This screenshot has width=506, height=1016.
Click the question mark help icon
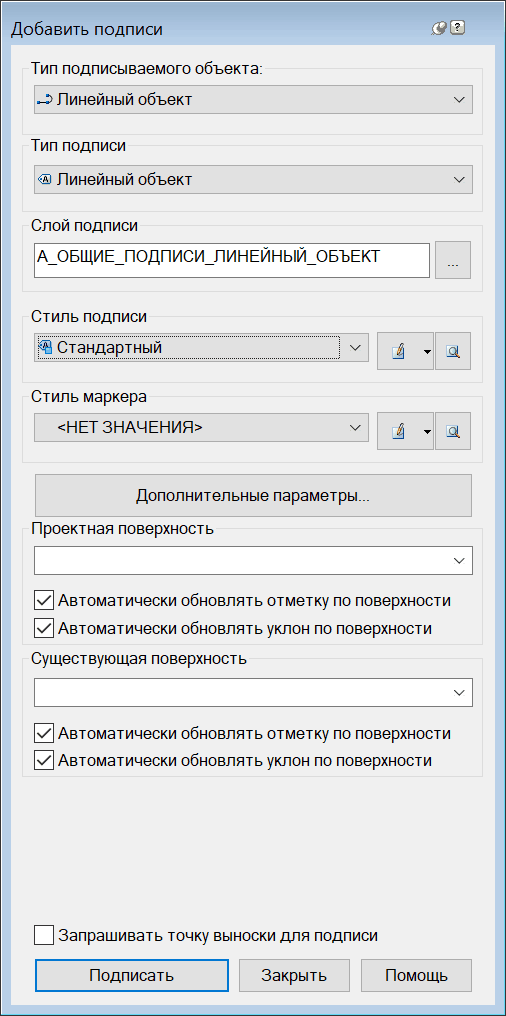(457, 28)
